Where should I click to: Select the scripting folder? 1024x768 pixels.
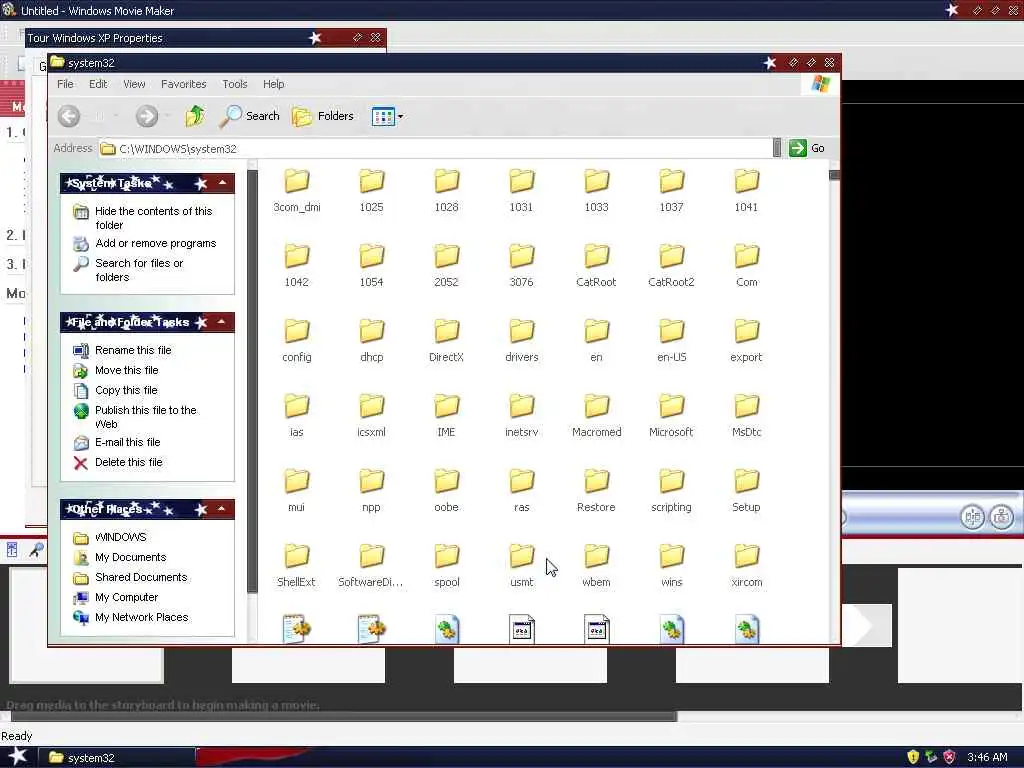(x=671, y=490)
